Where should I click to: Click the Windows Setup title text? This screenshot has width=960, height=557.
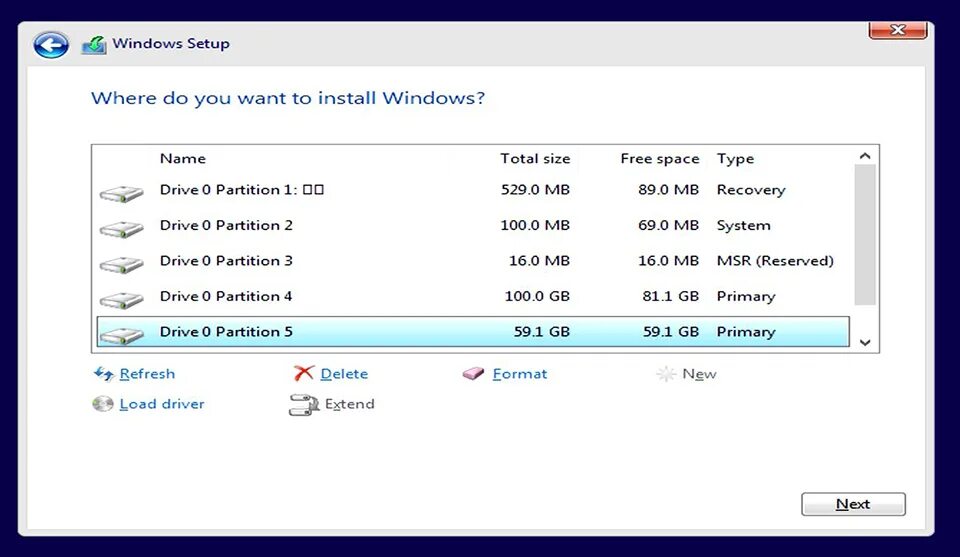pos(171,43)
